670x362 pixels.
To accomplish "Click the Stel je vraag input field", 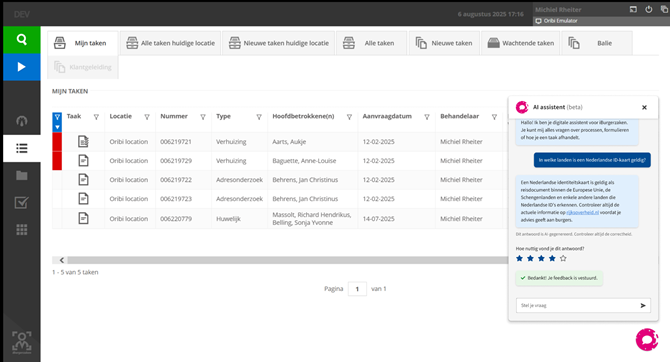I will 577,305.
